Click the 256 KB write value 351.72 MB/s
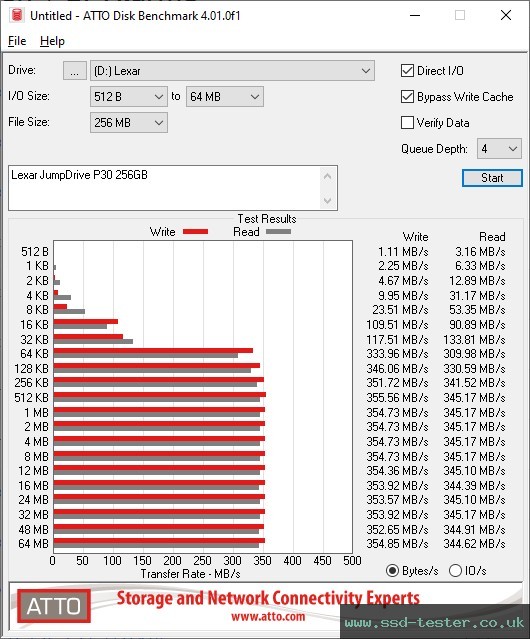 pos(397,383)
